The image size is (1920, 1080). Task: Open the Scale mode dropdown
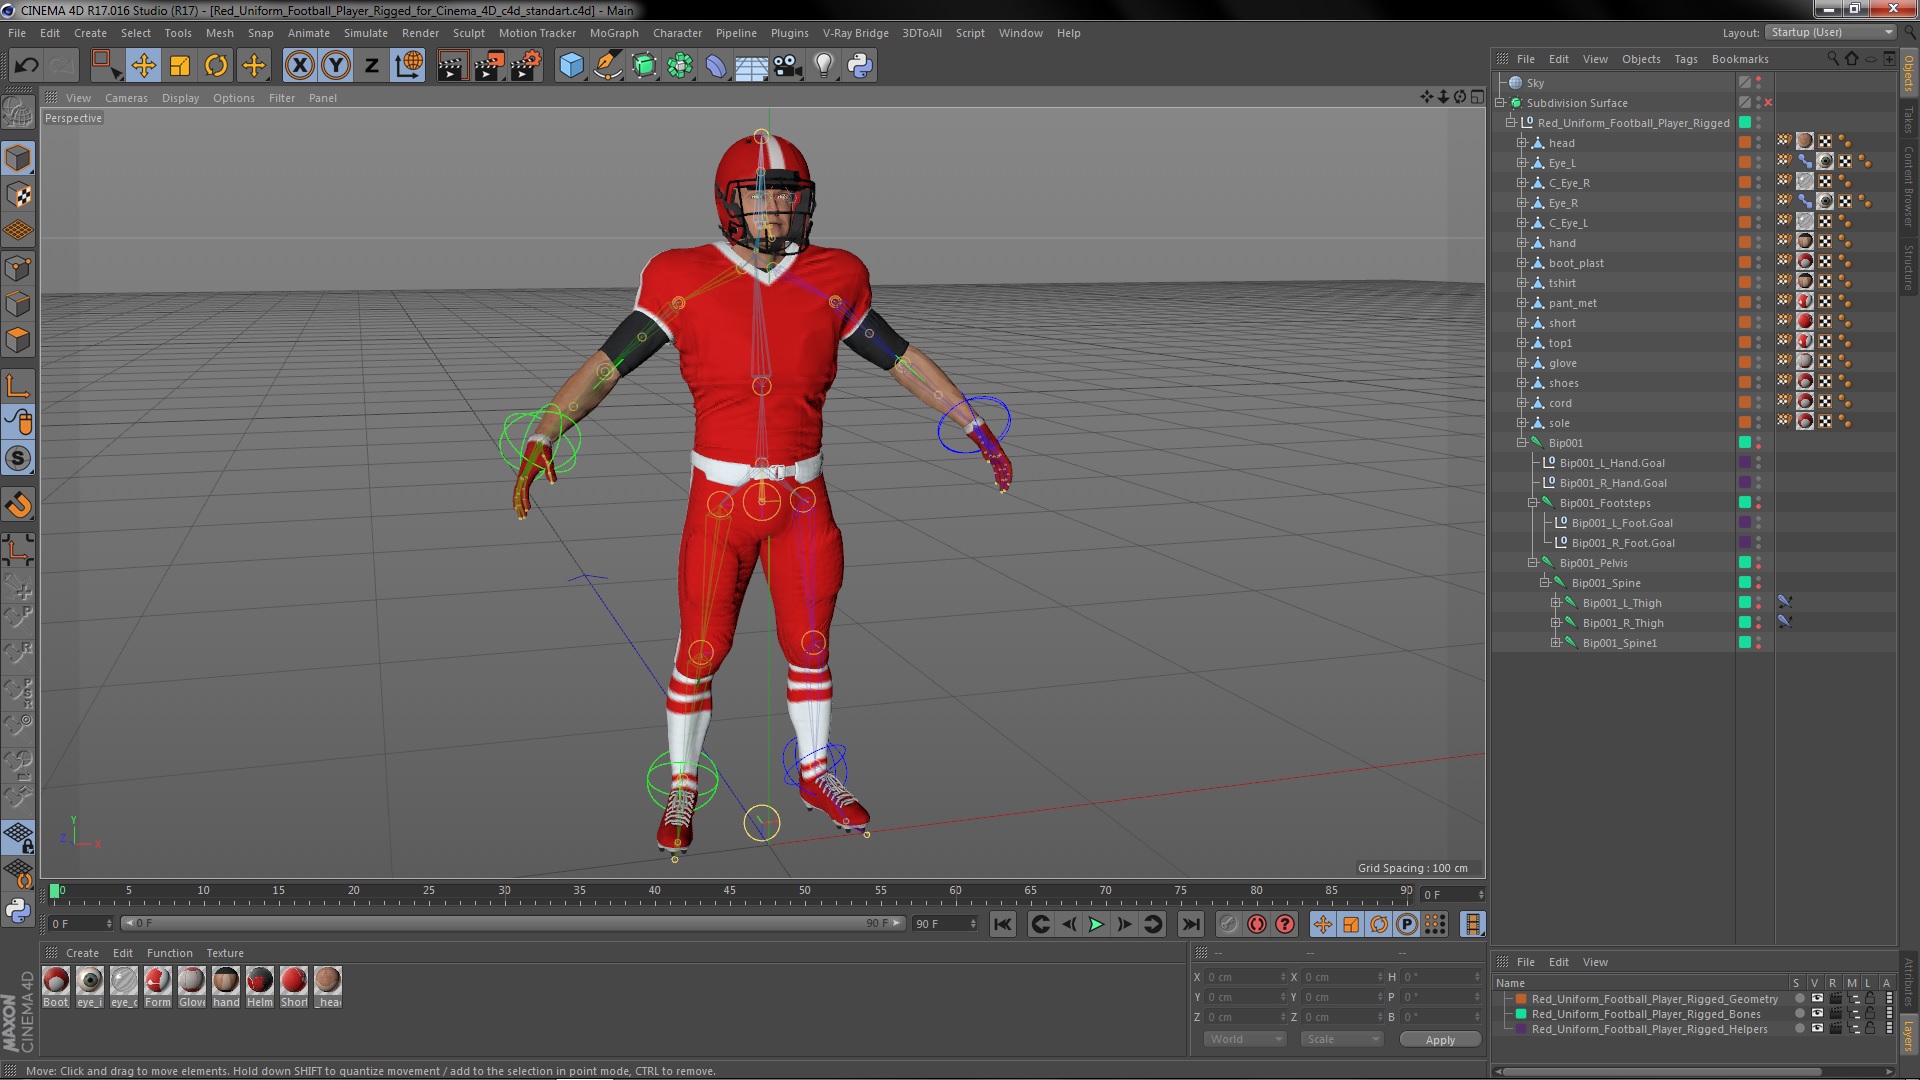pyautogui.click(x=1342, y=1039)
